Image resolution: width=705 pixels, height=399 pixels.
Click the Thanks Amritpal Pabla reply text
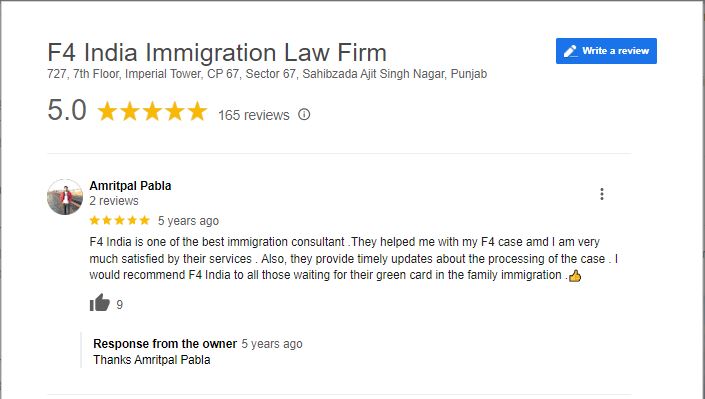click(x=152, y=360)
